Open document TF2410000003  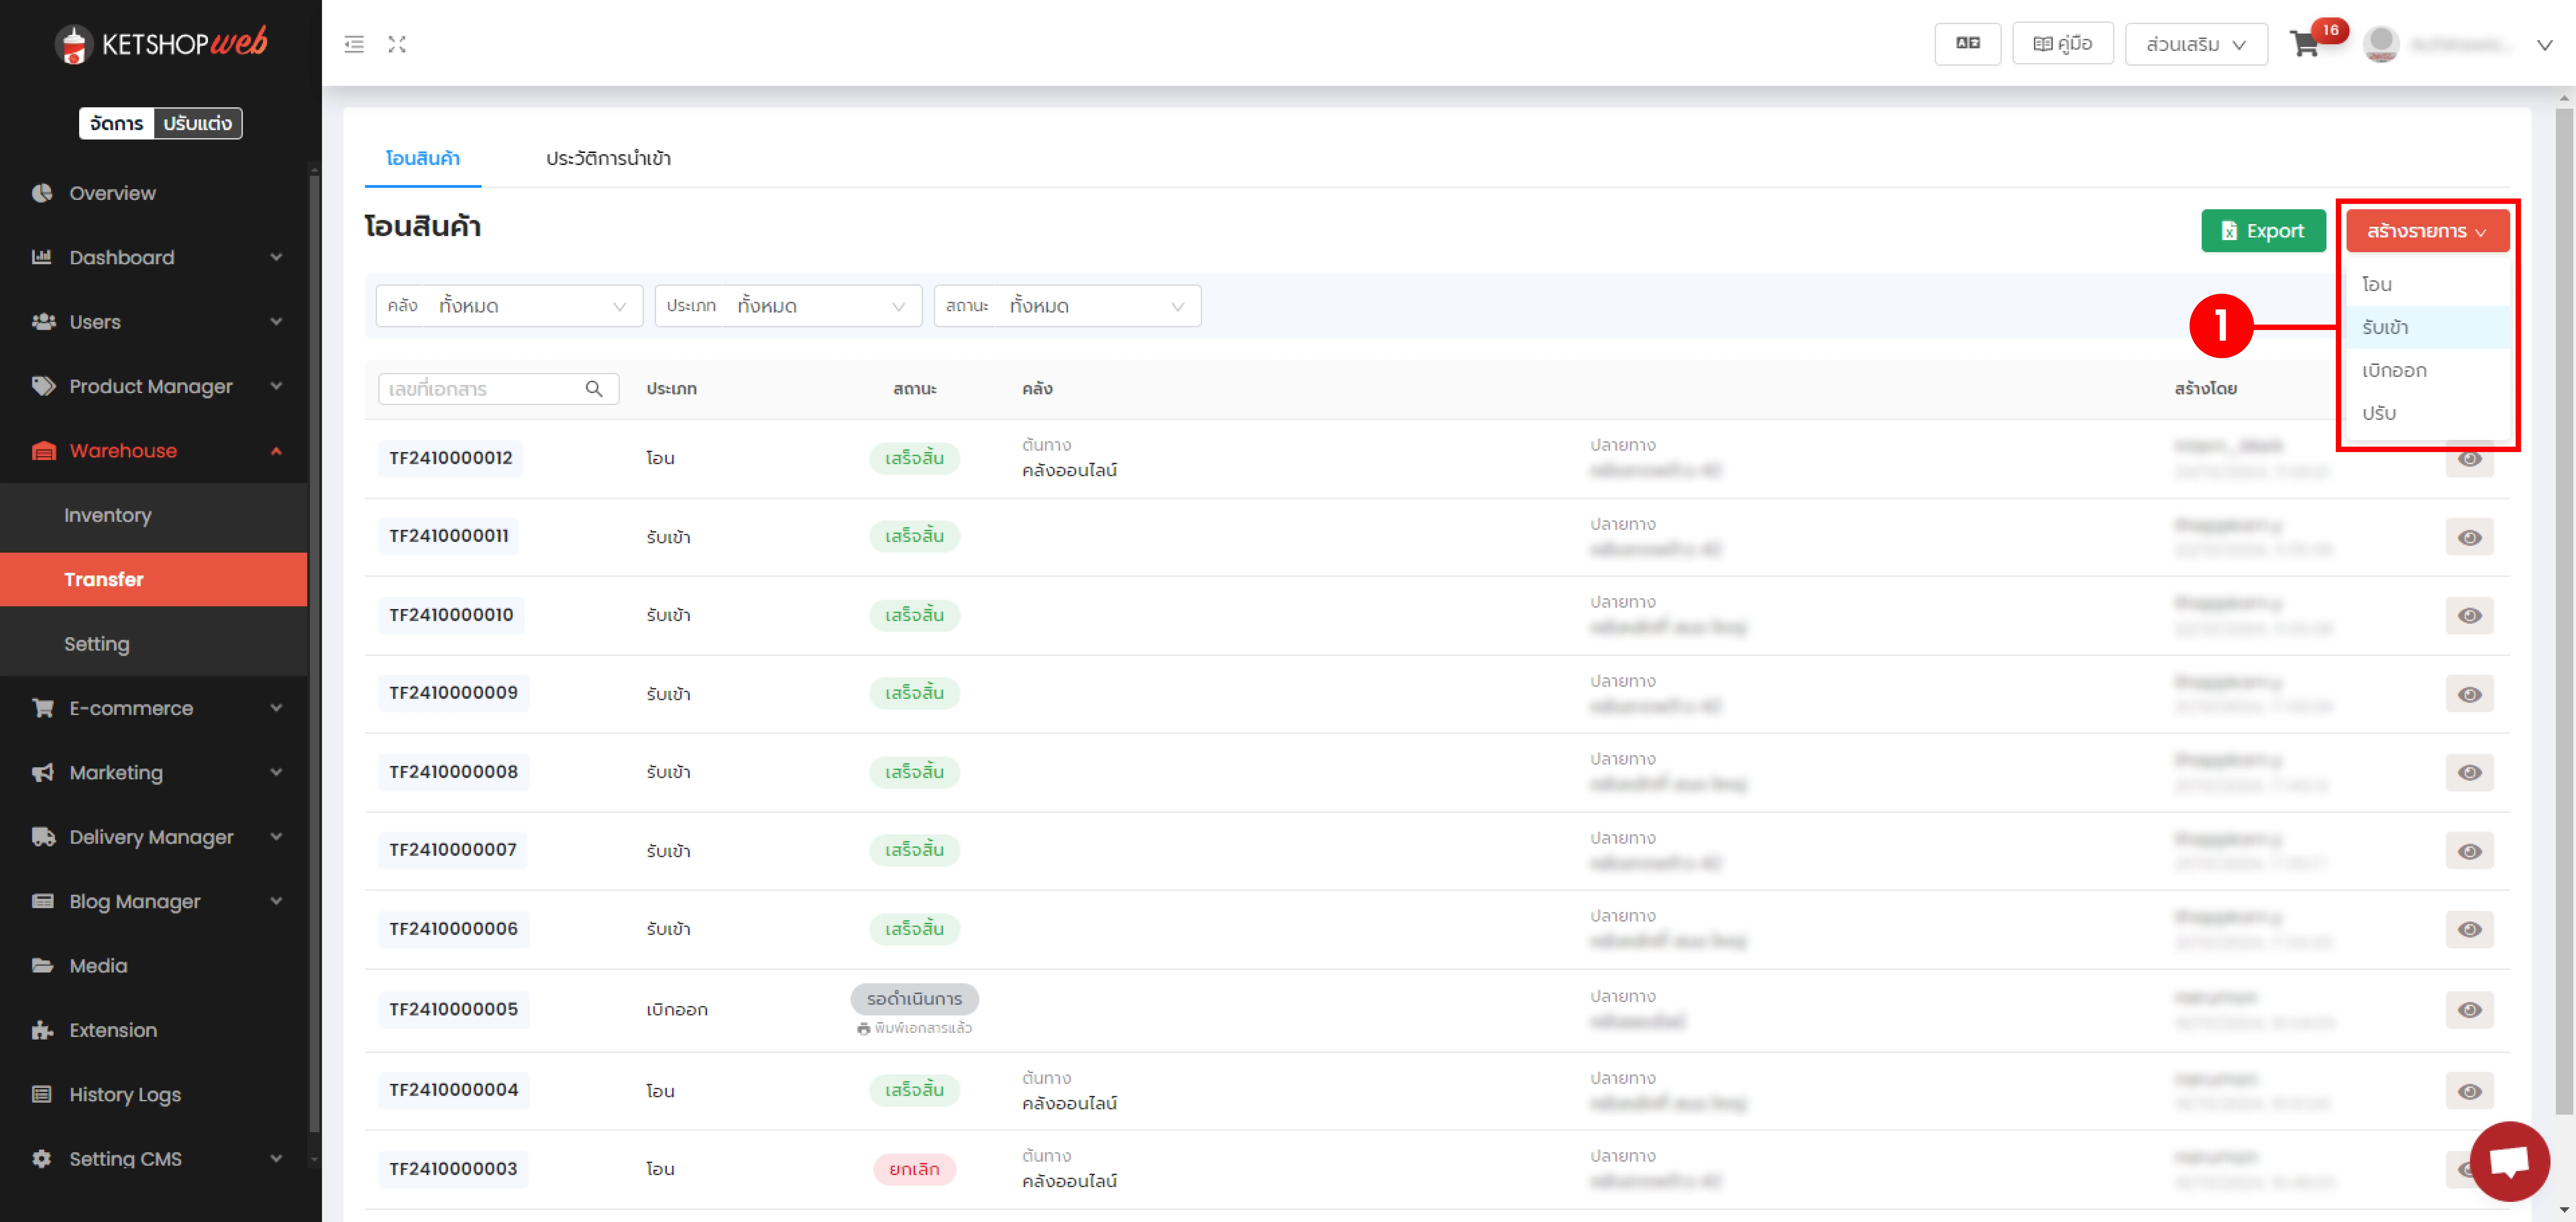pos(453,1169)
